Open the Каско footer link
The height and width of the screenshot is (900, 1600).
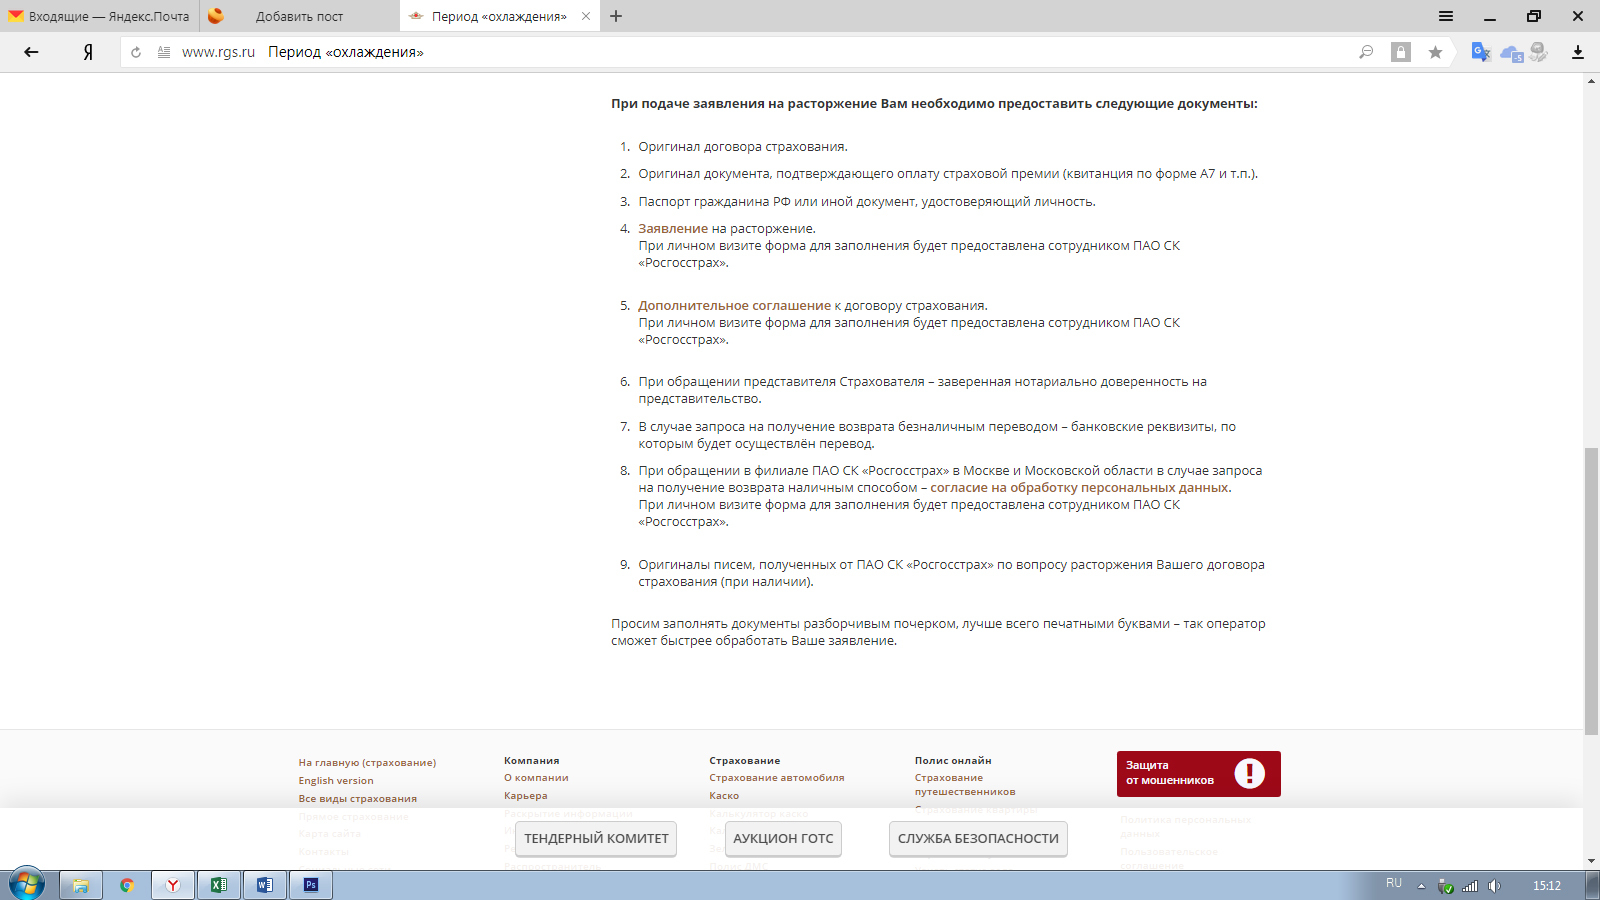click(x=724, y=795)
